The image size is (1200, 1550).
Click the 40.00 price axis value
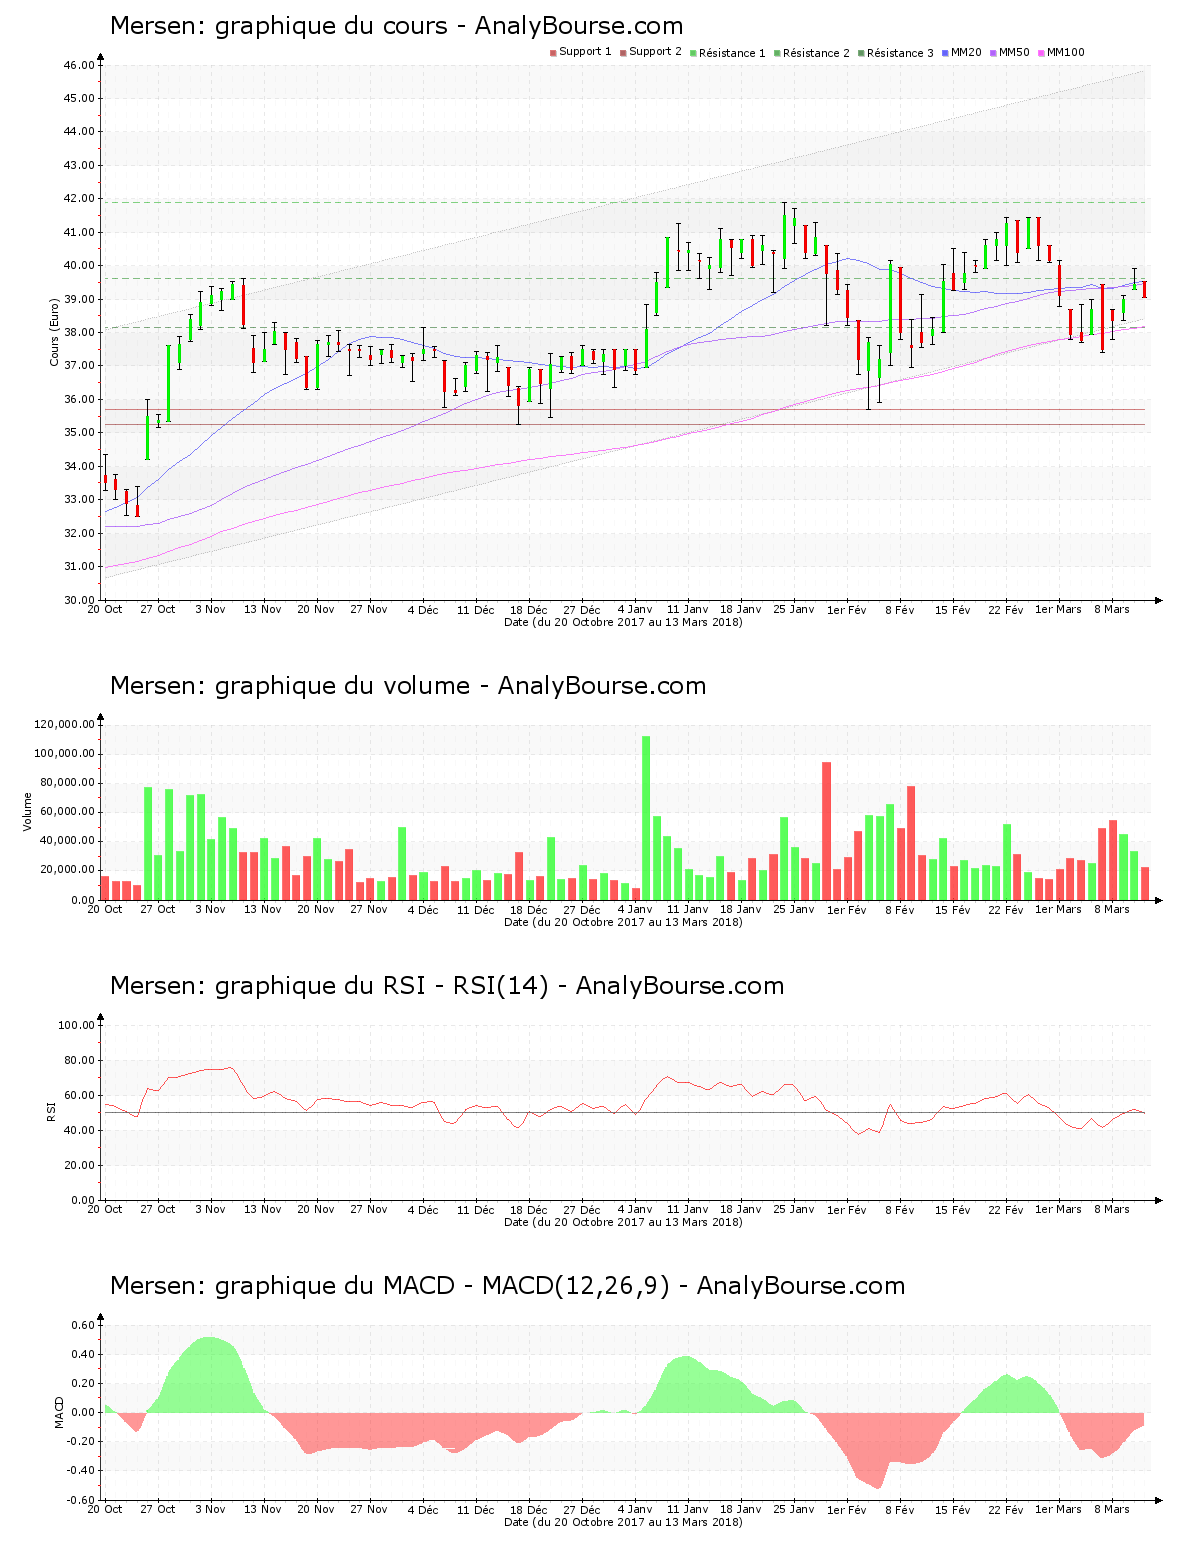[x=79, y=266]
